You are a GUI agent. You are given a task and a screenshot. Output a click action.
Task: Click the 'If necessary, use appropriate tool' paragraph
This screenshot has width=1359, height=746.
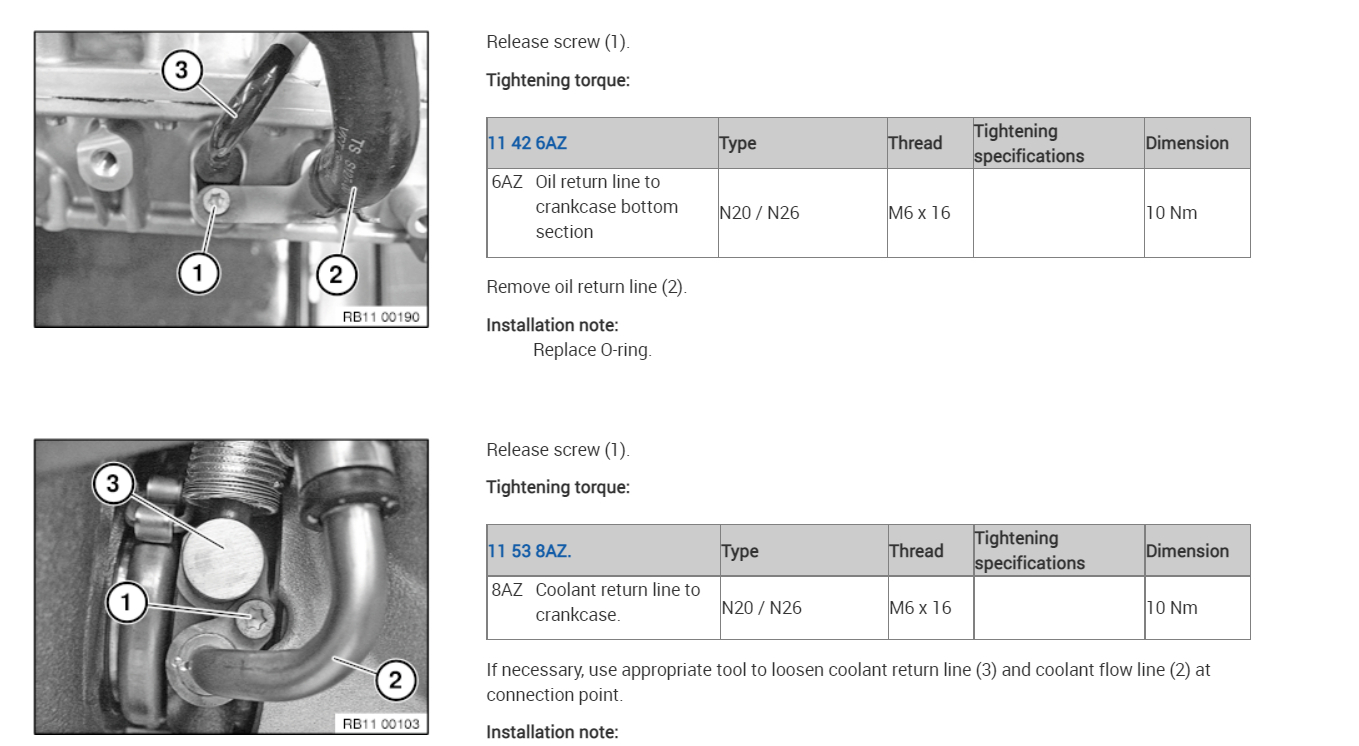[848, 682]
